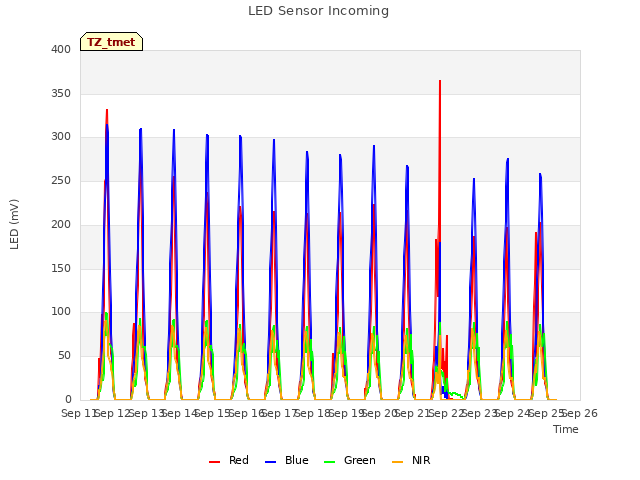This screenshot has width=640, height=480.
Task: Click the 50 y-axis tick label
Action: click(64, 356)
